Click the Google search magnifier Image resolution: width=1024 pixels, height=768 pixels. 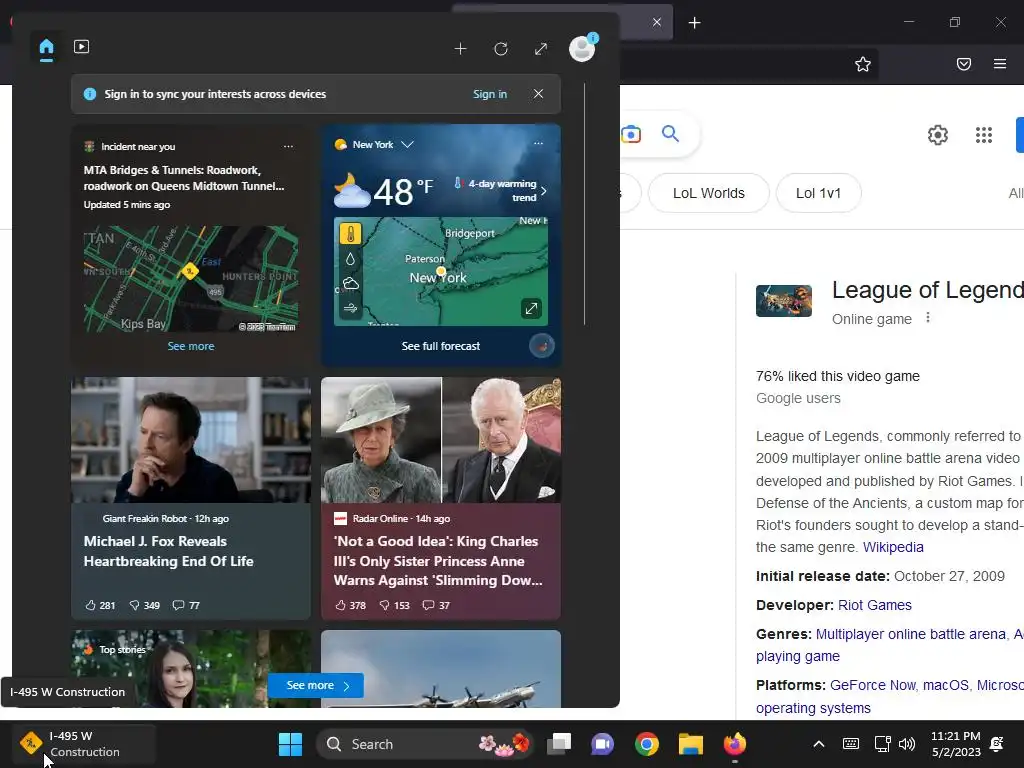pyautogui.click(x=670, y=134)
